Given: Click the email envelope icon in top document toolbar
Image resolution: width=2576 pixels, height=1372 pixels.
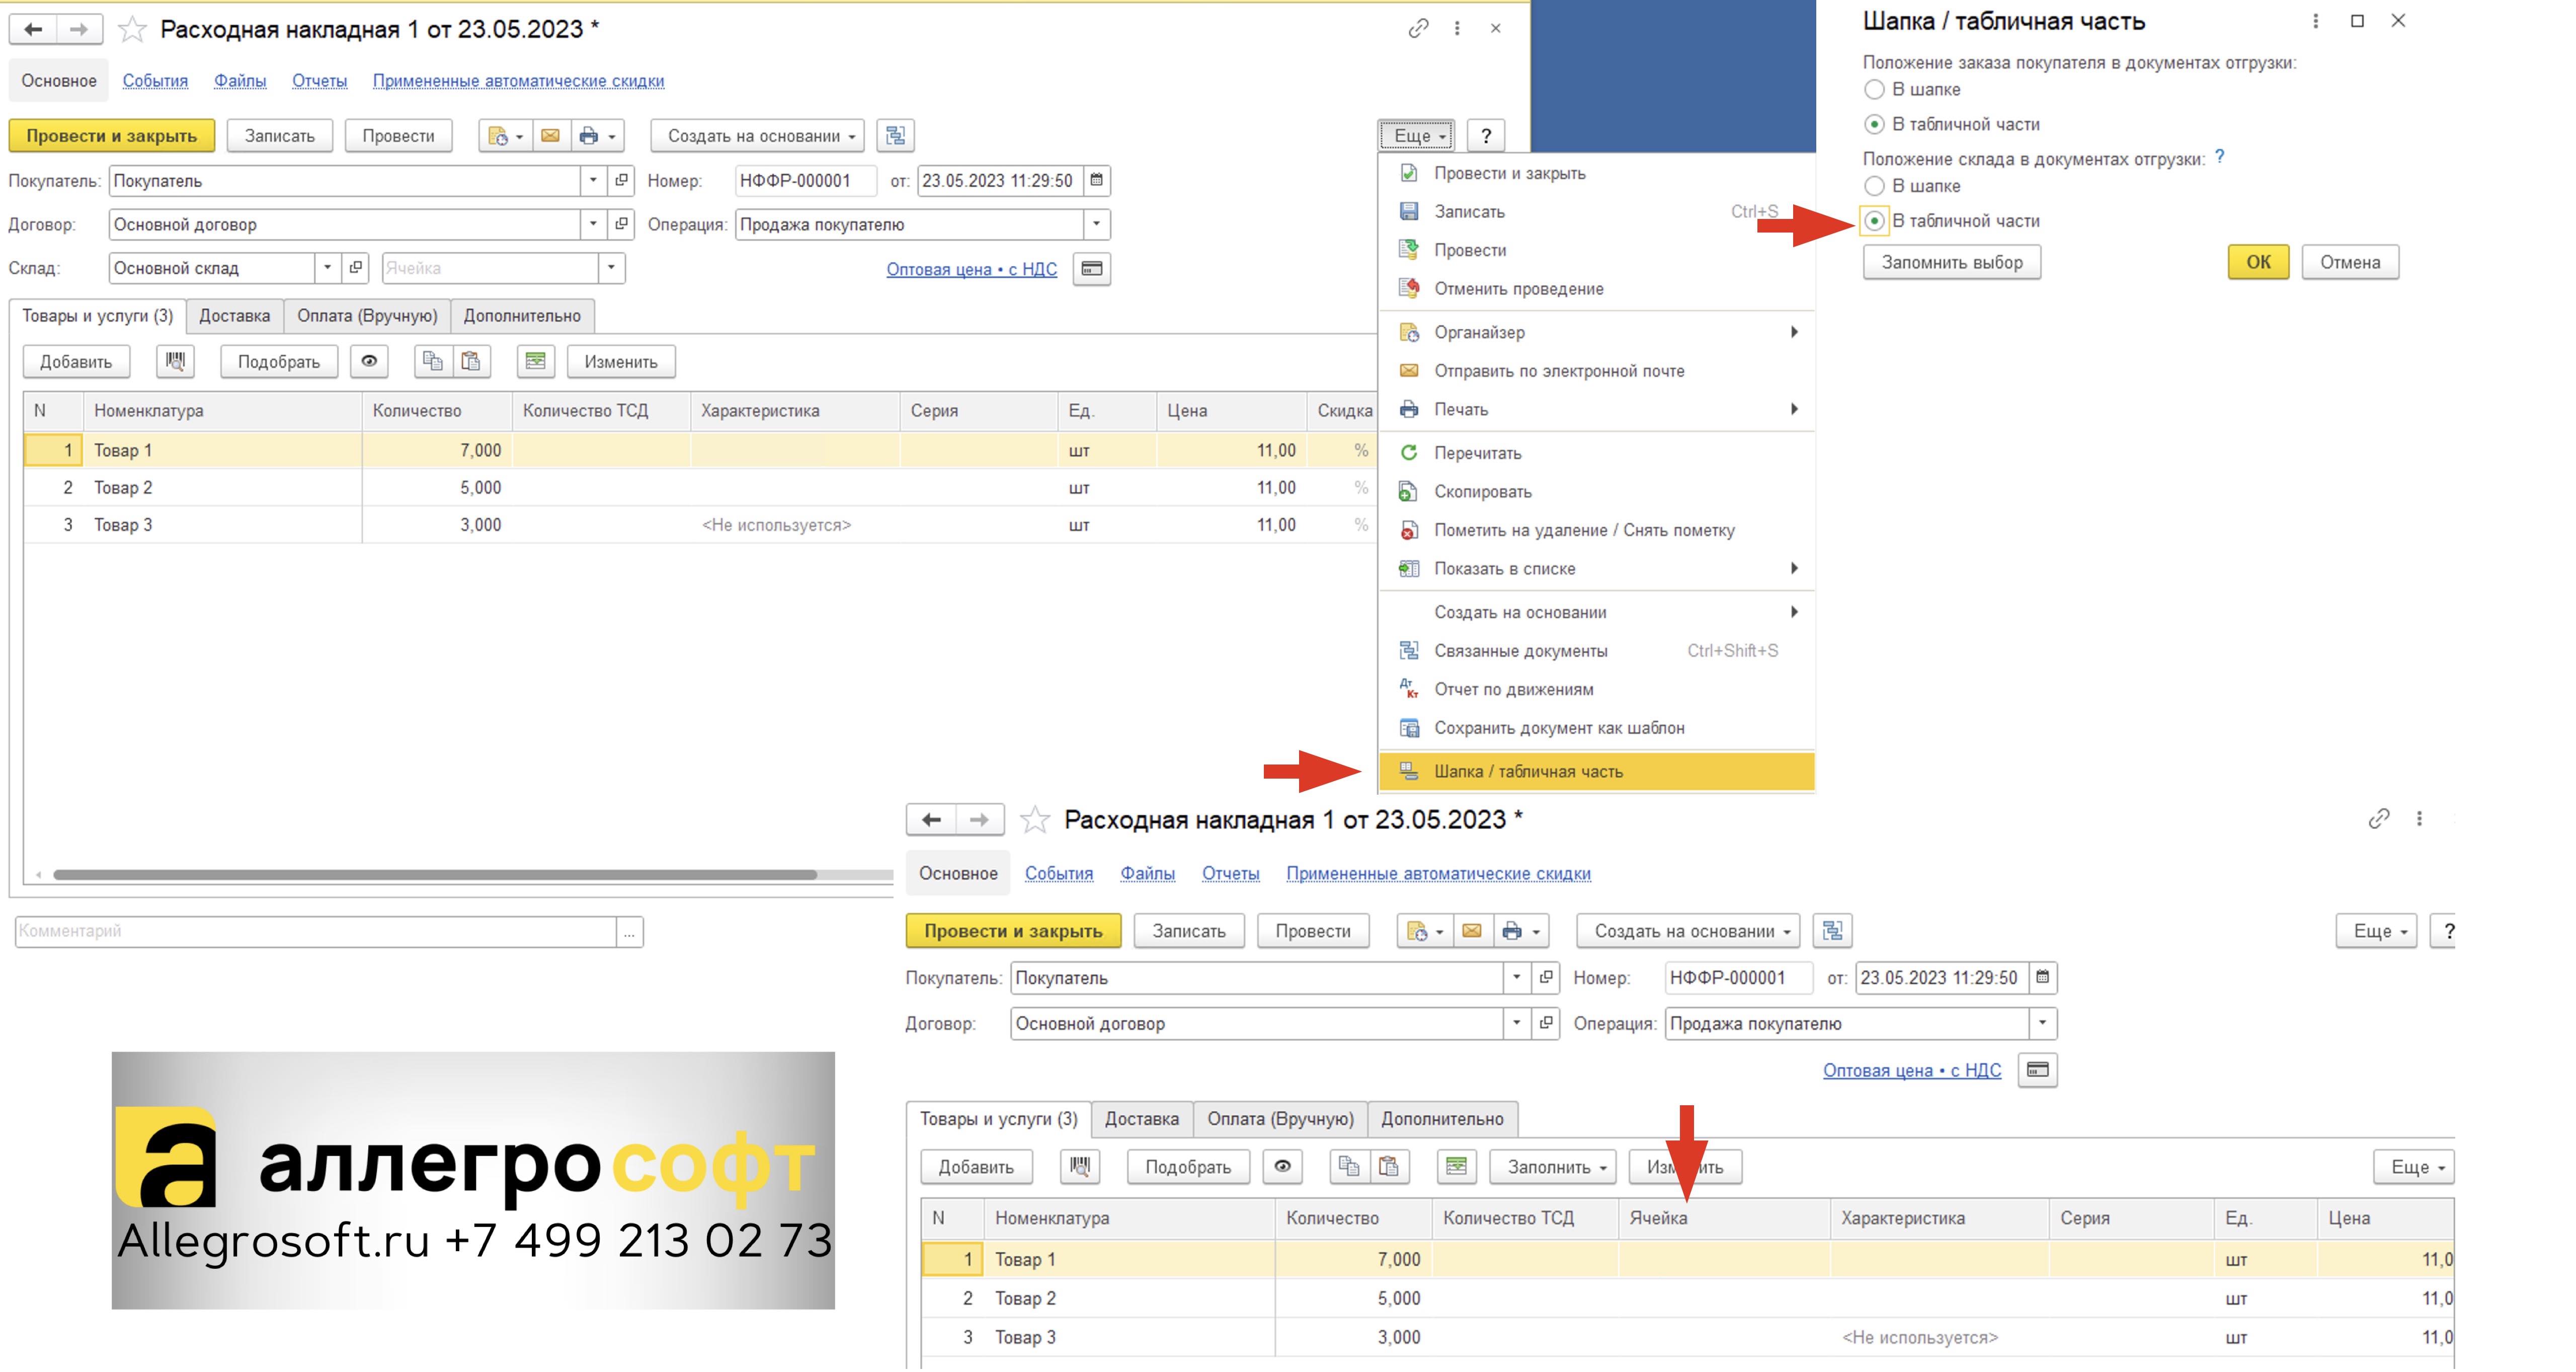Looking at the screenshot, I should tap(549, 135).
